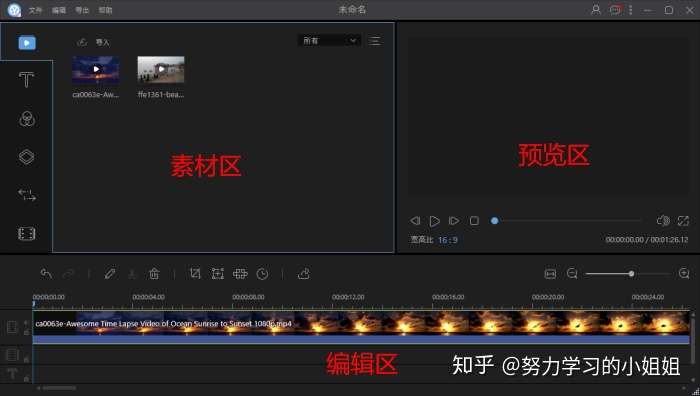Open the Filters panel from sidebar
Image resolution: width=700 pixels, height=396 pixels.
coord(27,119)
